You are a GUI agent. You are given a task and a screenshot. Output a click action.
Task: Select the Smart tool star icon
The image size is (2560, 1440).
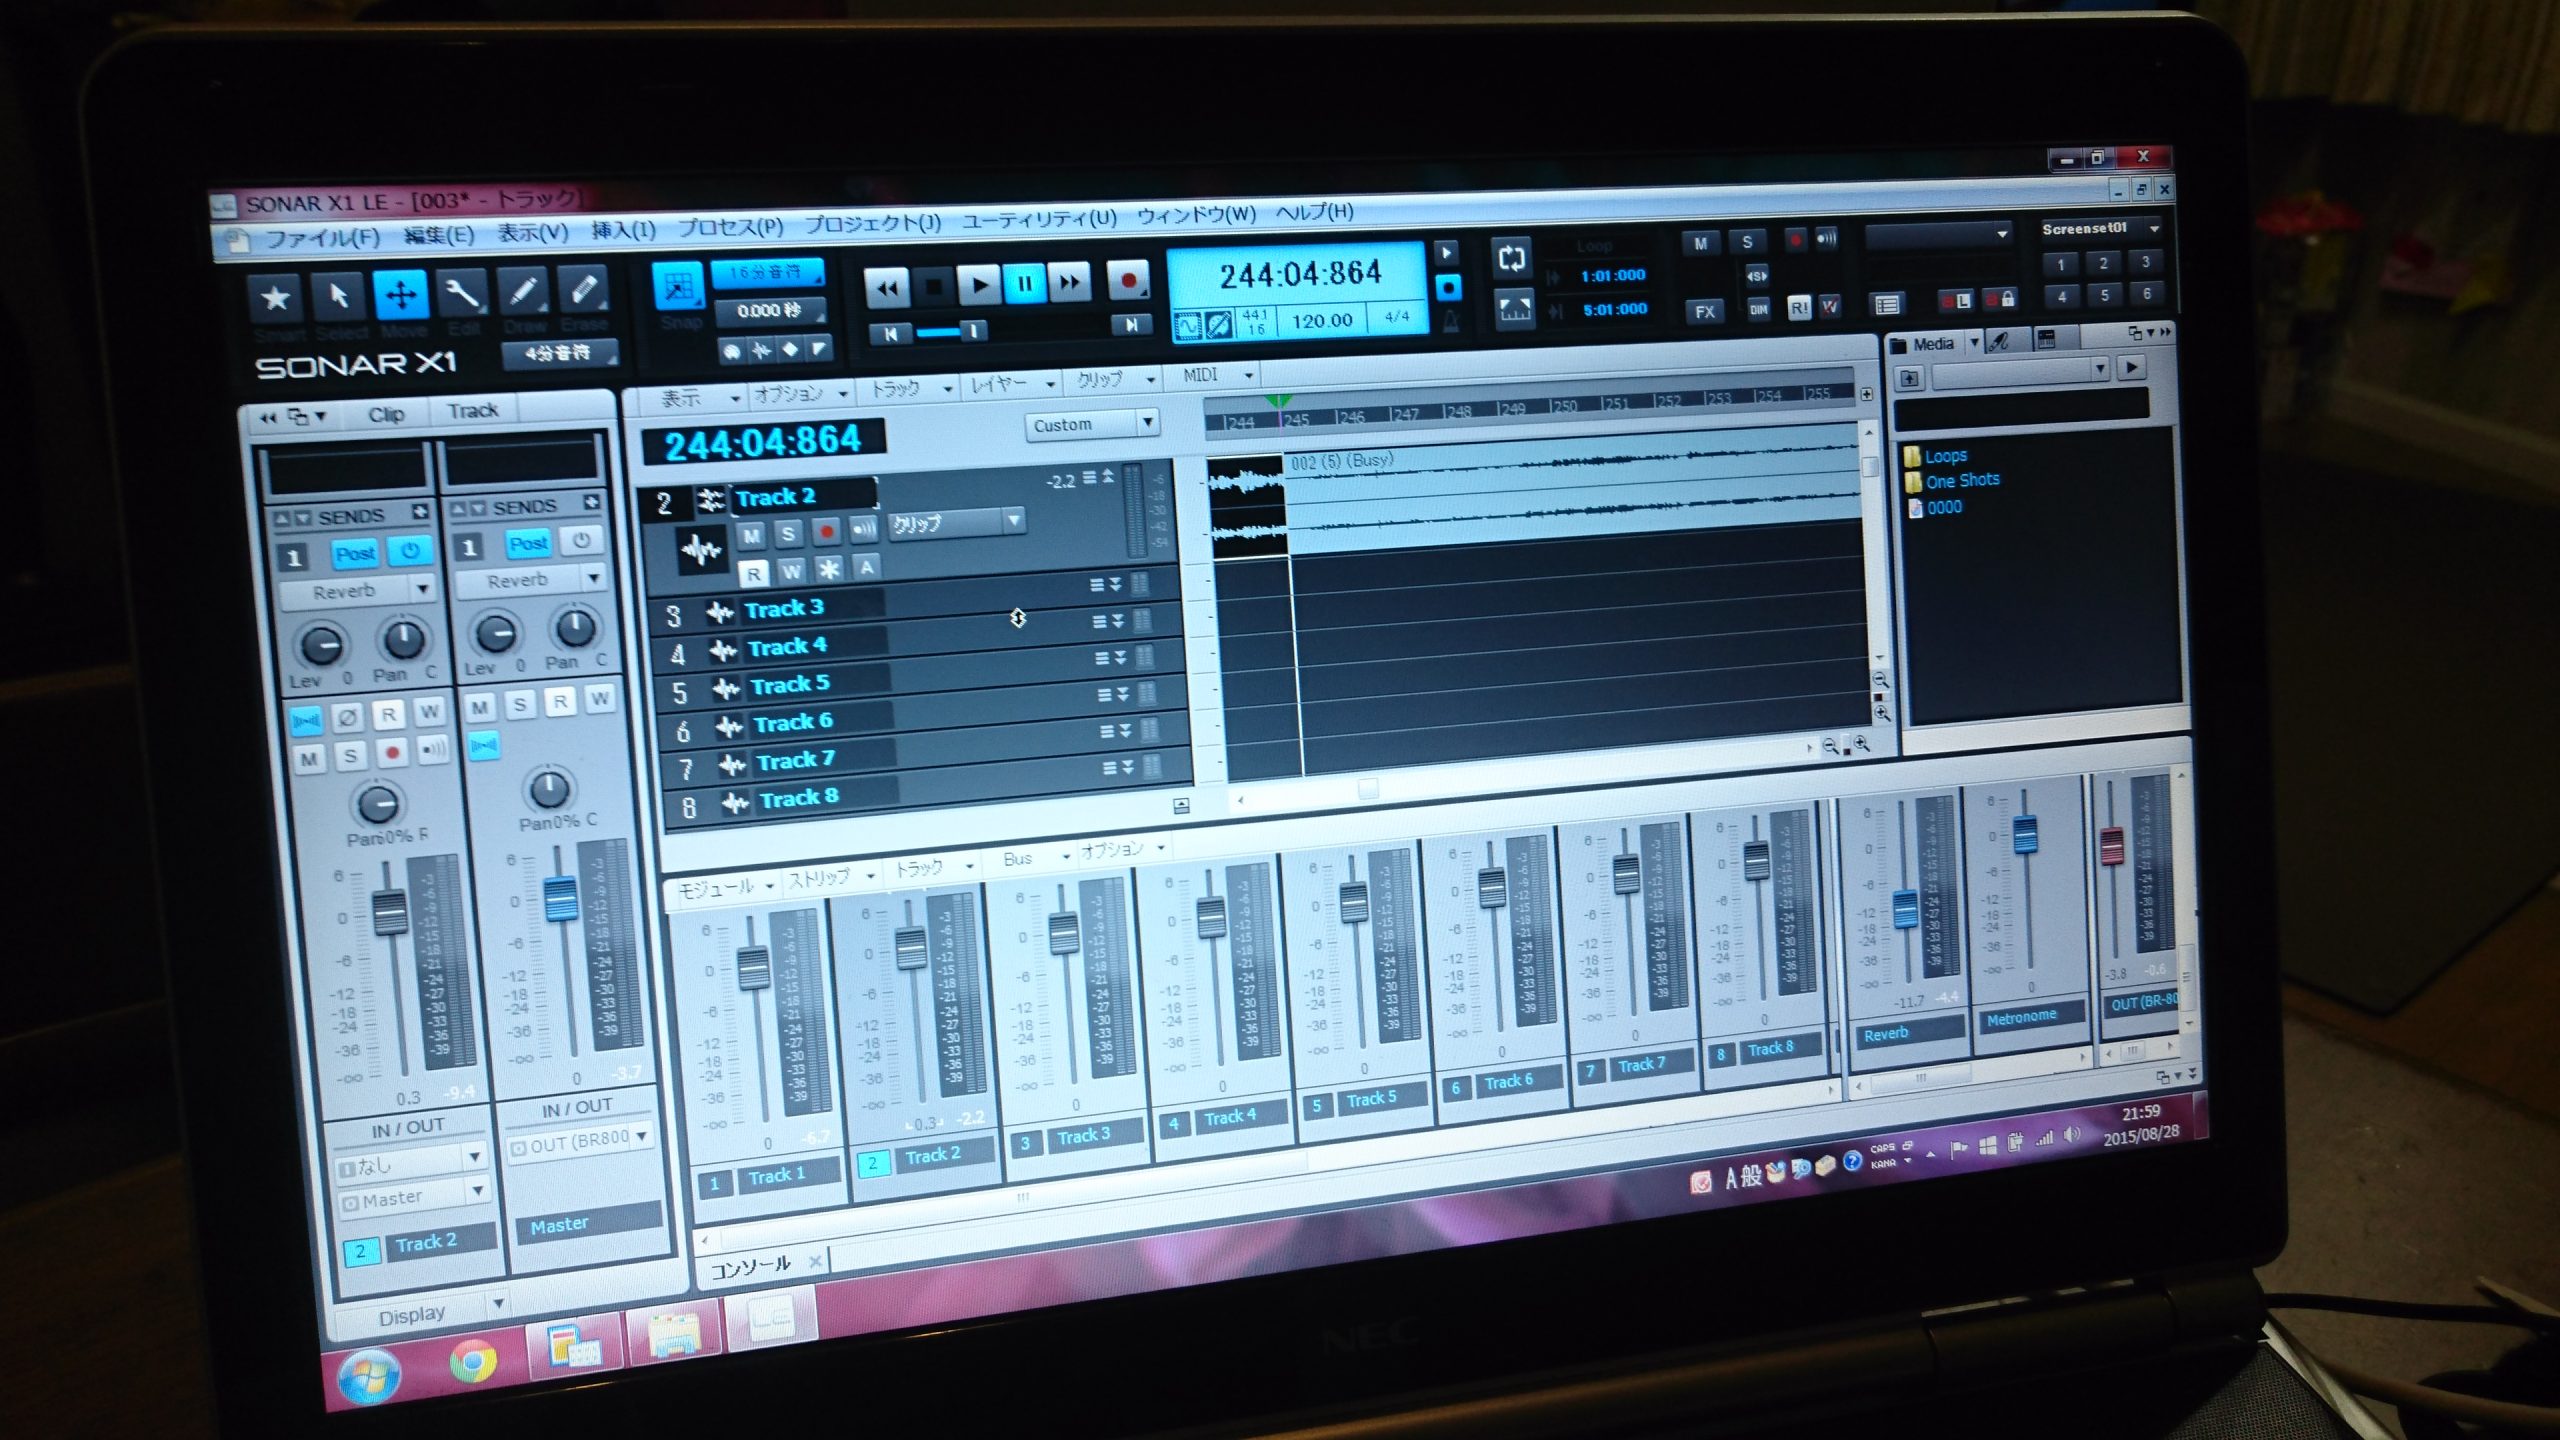(x=276, y=297)
